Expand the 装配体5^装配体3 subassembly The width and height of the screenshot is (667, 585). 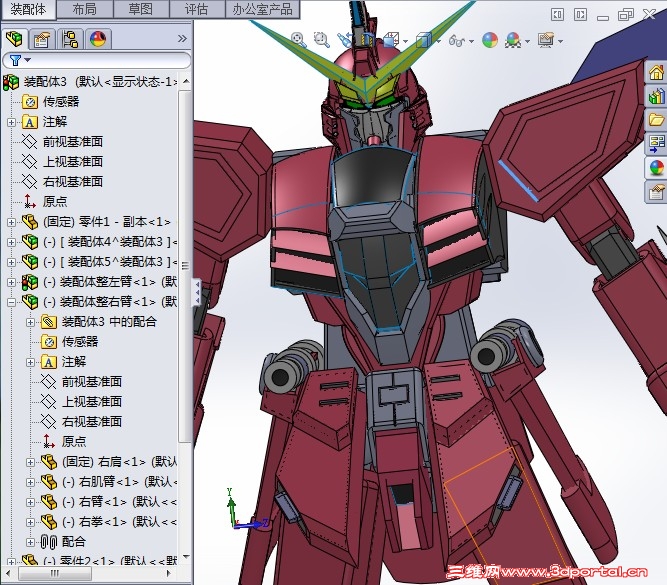[x=11, y=262]
